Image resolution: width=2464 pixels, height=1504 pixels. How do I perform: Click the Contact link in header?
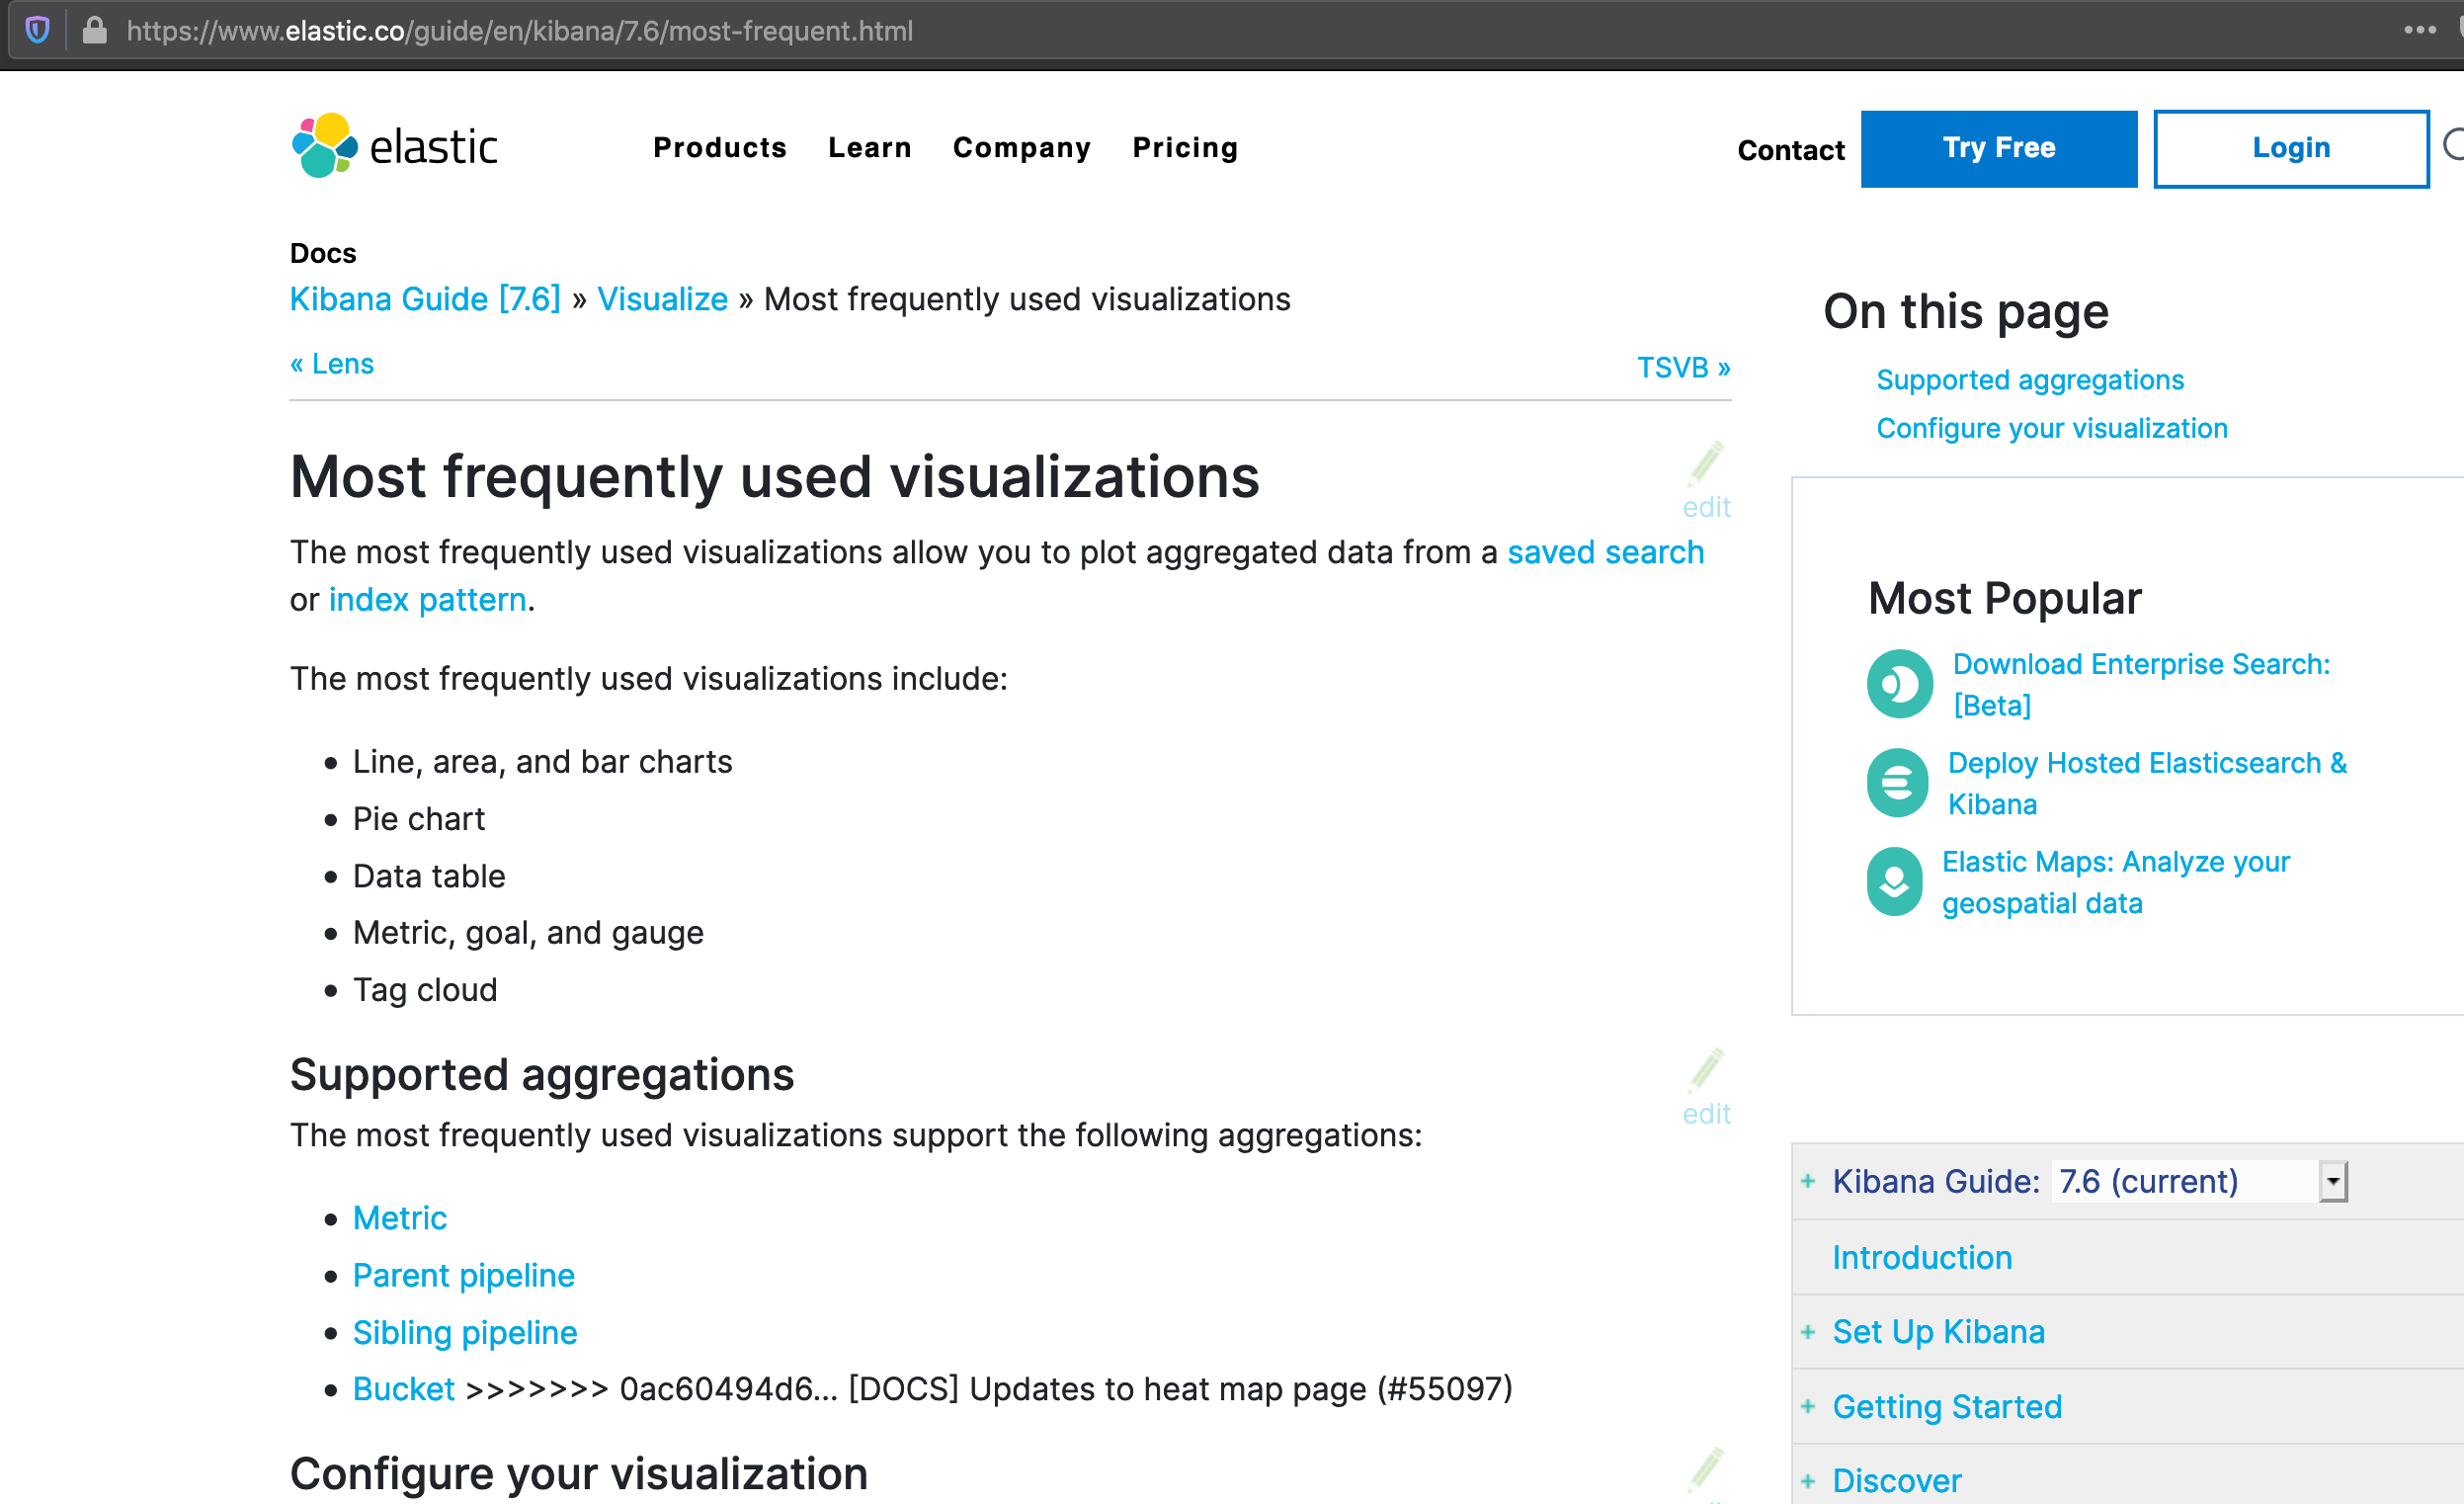pyautogui.click(x=1791, y=150)
